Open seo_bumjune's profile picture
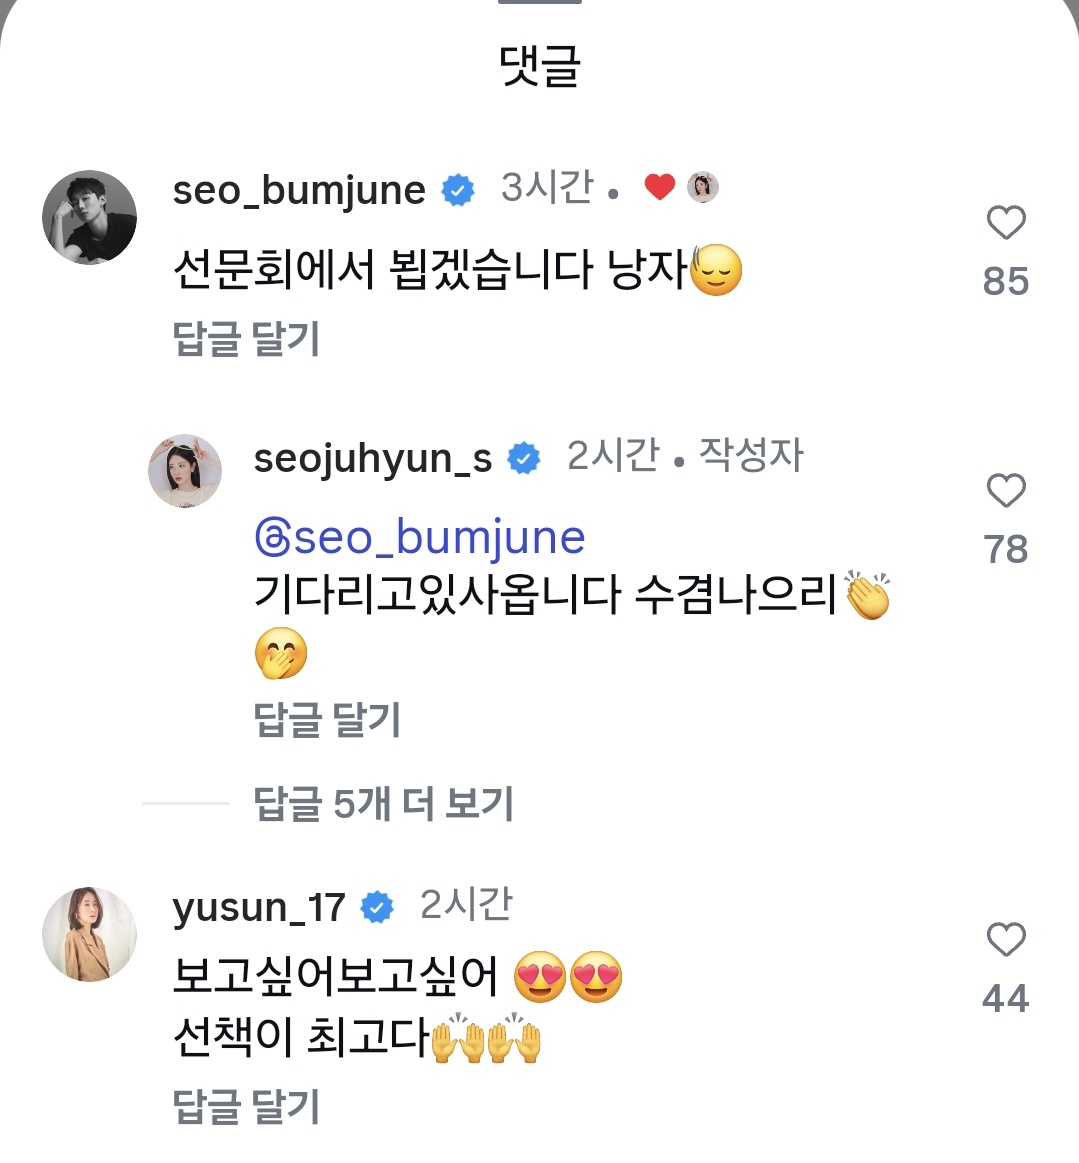 [90, 217]
